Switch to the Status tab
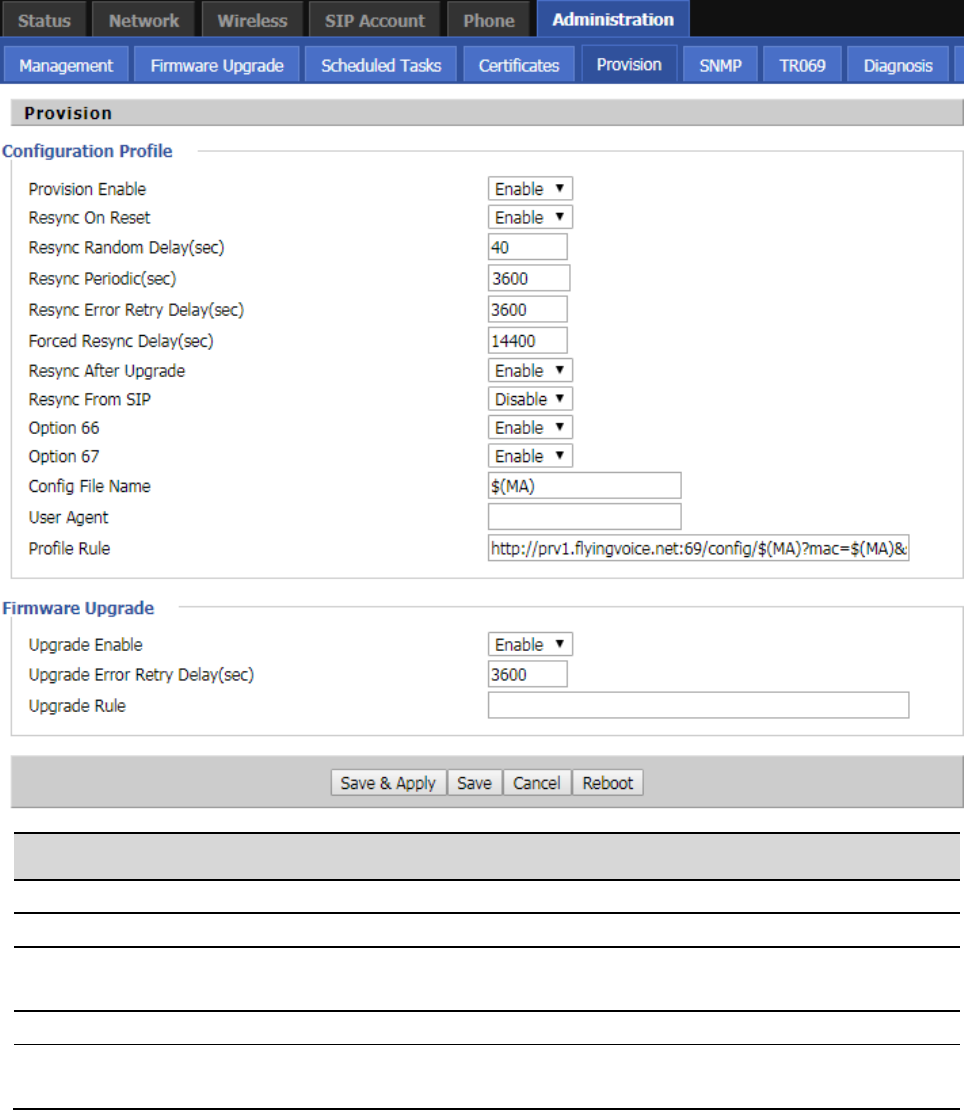964x1110 pixels. tap(45, 20)
